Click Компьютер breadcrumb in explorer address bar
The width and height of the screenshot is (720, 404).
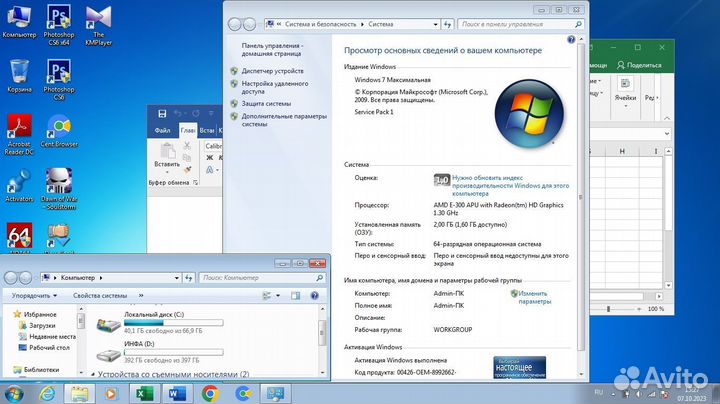click(x=78, y=278)
